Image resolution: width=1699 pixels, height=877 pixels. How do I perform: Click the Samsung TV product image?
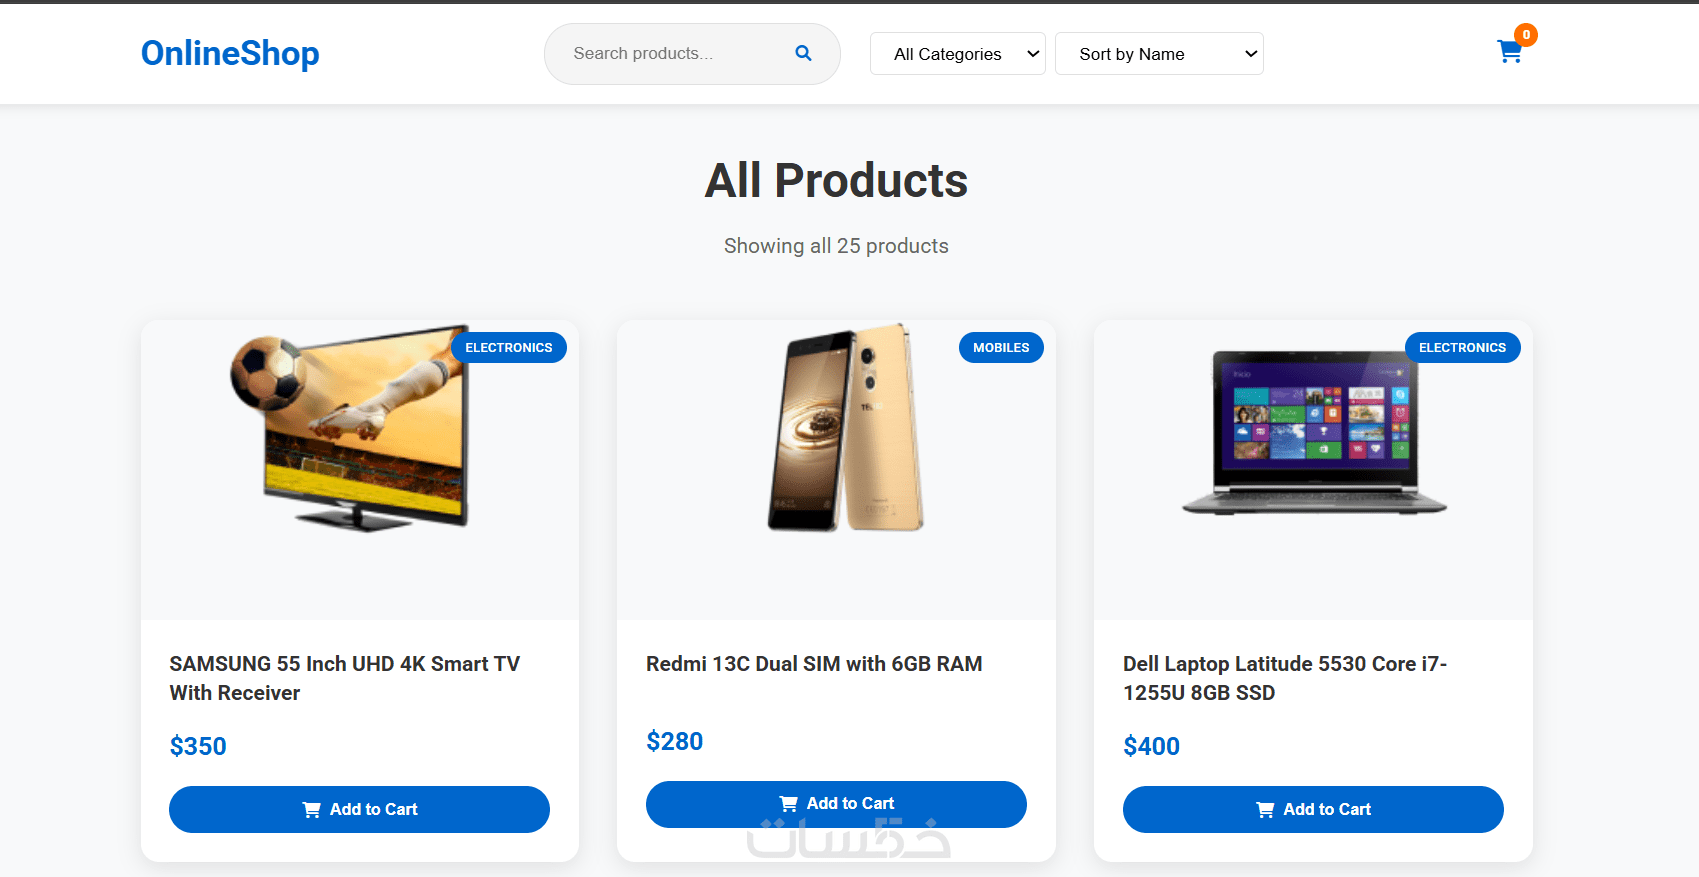pyautogui.click(x=350, y=430)
